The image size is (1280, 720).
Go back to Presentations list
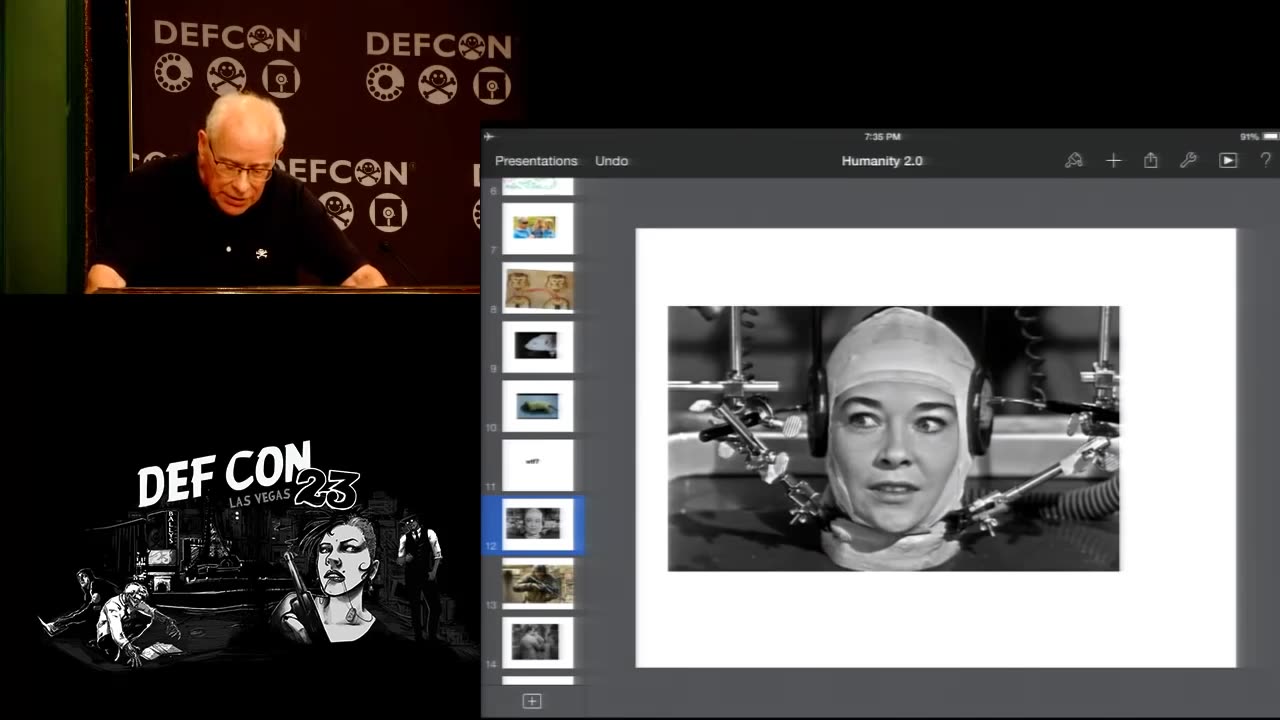536,161
